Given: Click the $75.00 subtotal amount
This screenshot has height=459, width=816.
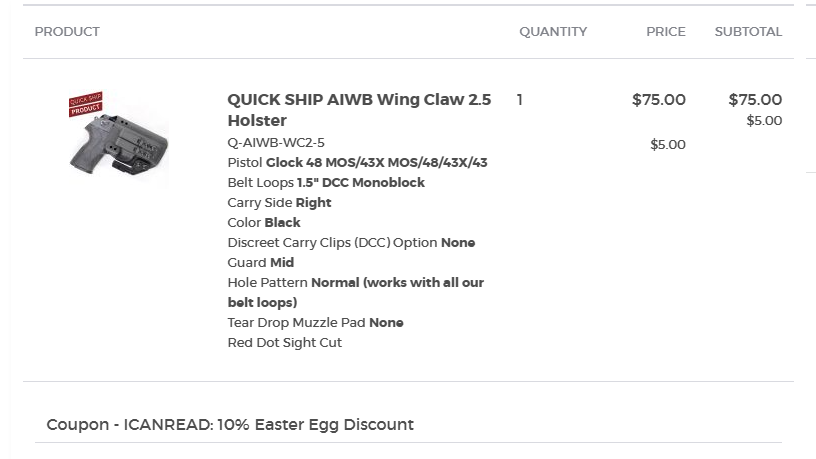Looking at the screenshot, I should pyautogui.click(x=755, y=99).
